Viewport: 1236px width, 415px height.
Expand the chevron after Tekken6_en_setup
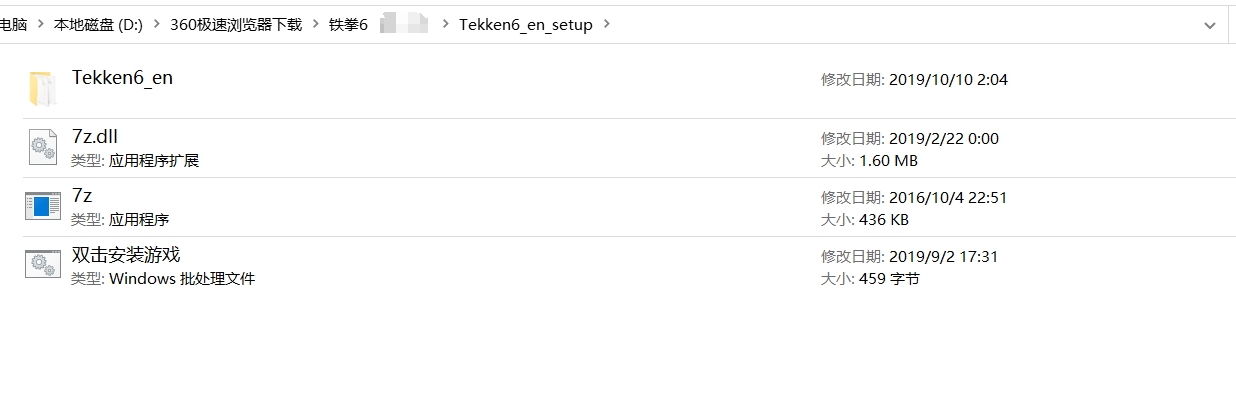tap(607, 25)
